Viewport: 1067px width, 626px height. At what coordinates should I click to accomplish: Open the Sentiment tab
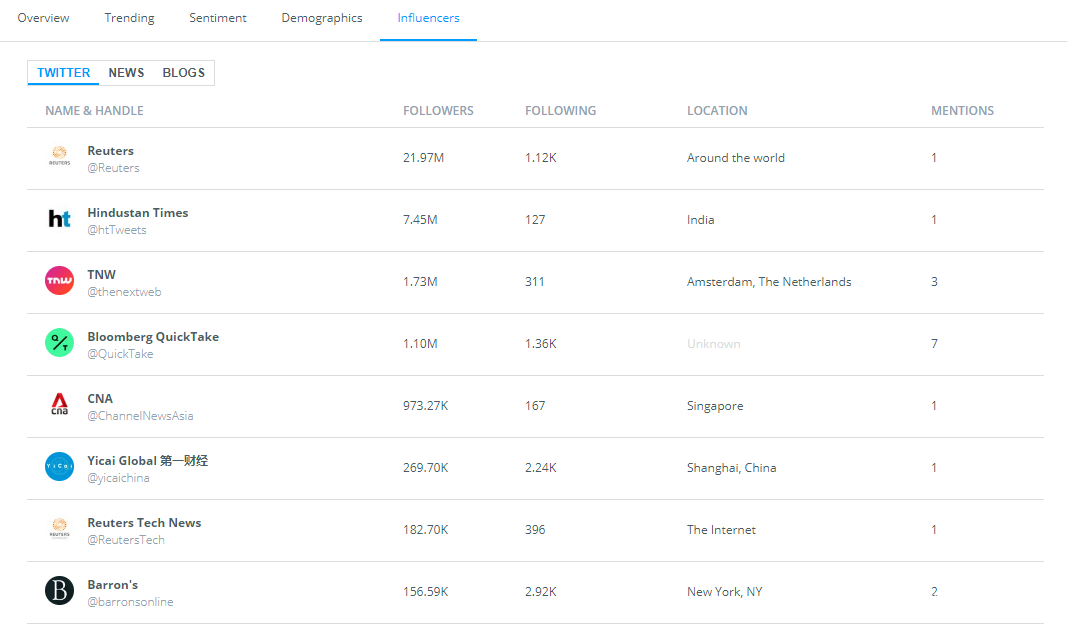(x=218, y=18)
